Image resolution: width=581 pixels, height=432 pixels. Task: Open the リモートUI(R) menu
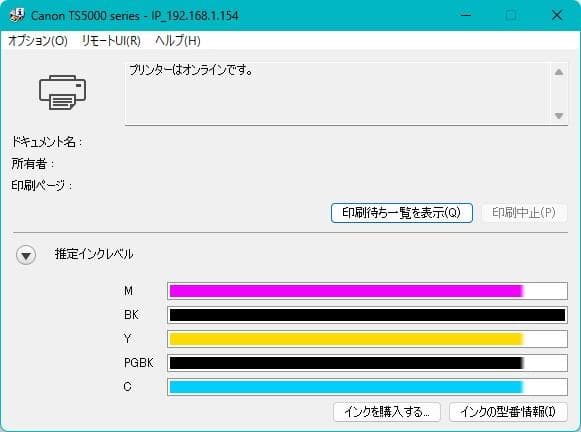click(x=111, y=40)
